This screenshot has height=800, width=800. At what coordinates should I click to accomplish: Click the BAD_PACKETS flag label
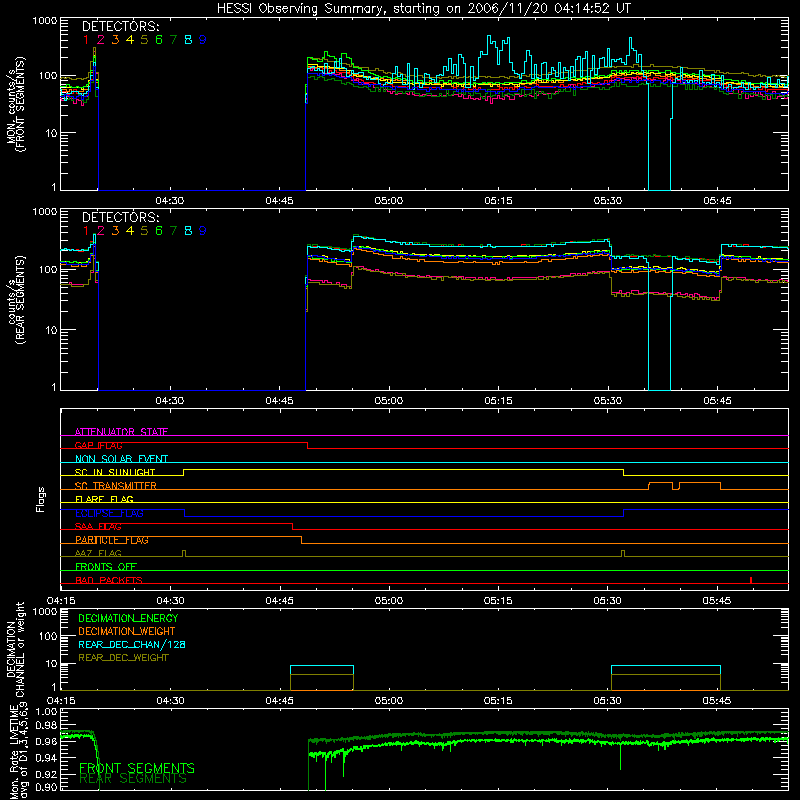109,580
